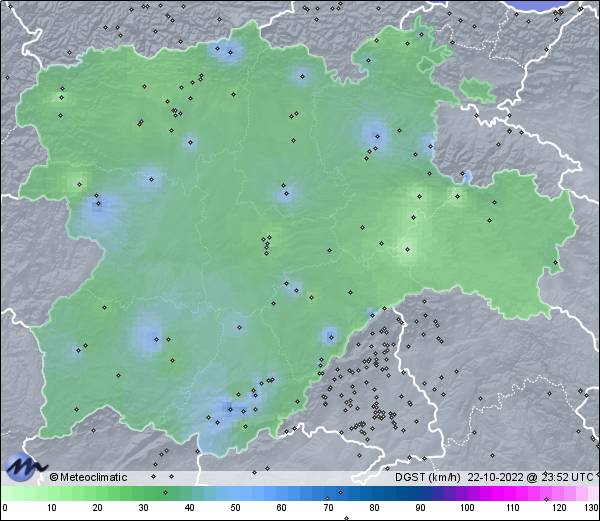Screen dimensions: 600x521
Task: Click scale label 50
Action: [x=235, y=508]
